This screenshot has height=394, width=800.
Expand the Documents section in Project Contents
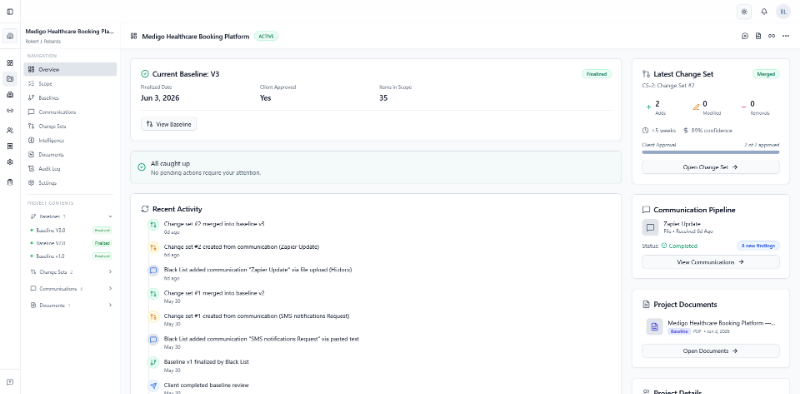110,305
